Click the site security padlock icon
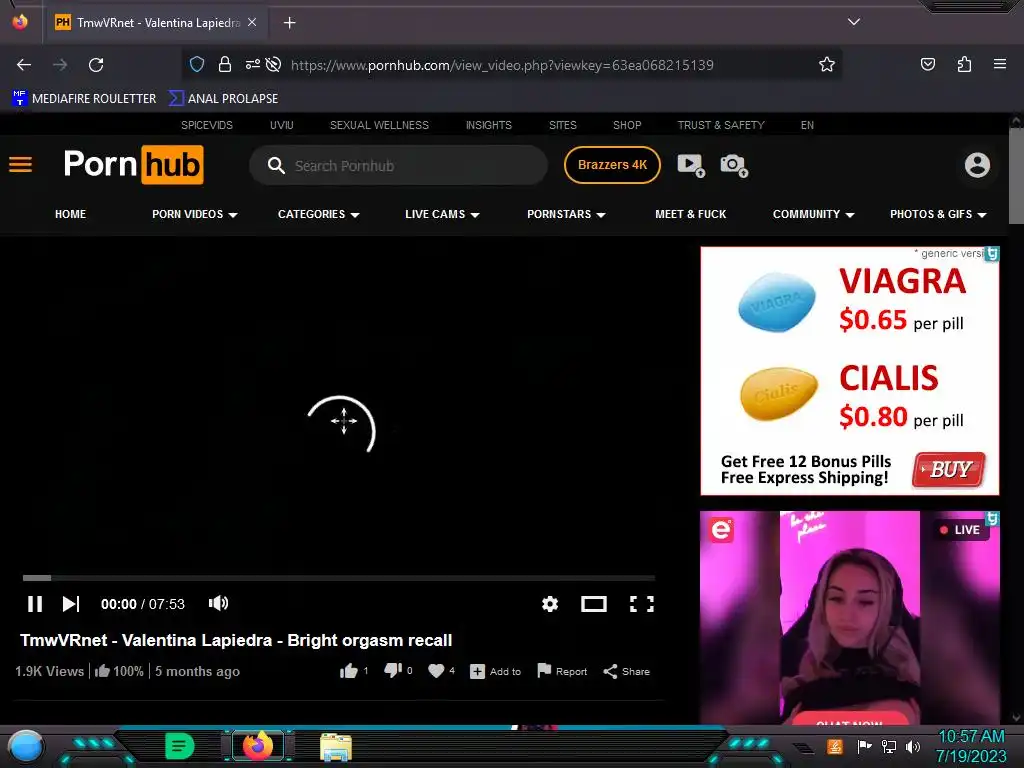1024x768 pixels. 225,64
